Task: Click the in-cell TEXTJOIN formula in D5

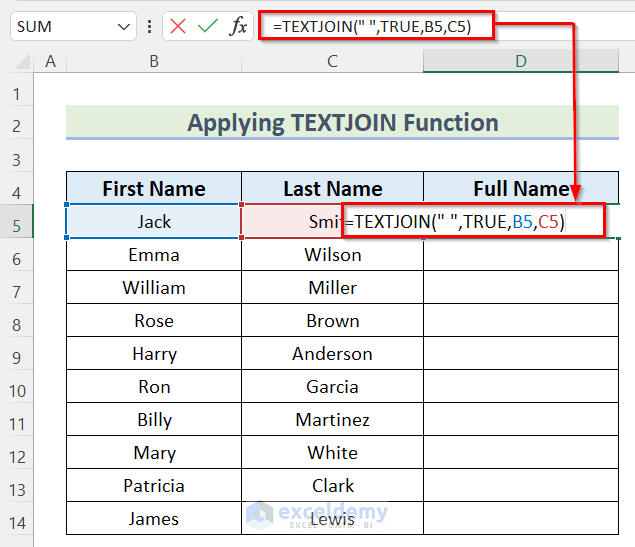Action: 454,222
